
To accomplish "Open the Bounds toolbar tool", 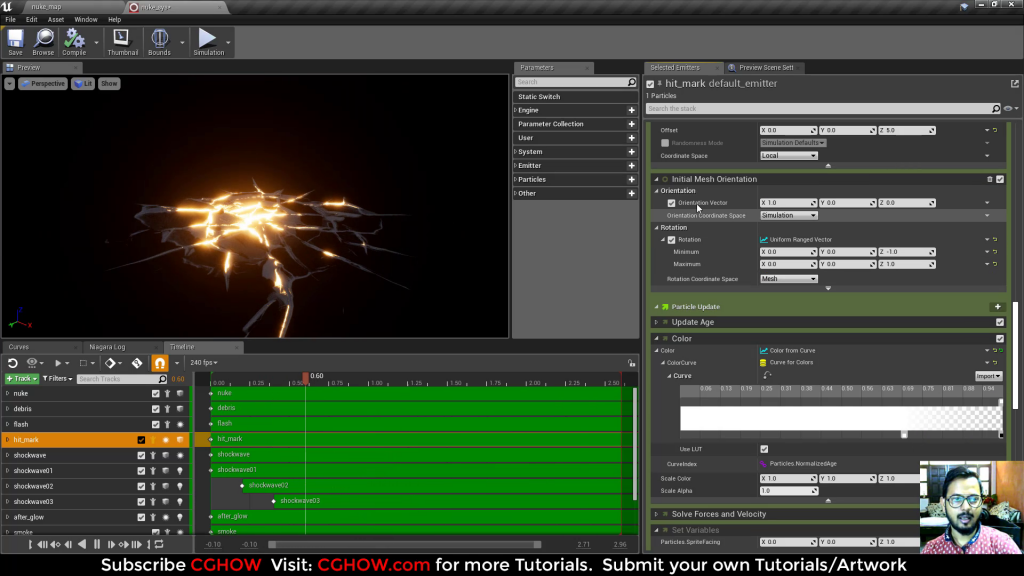I will 158,40.
